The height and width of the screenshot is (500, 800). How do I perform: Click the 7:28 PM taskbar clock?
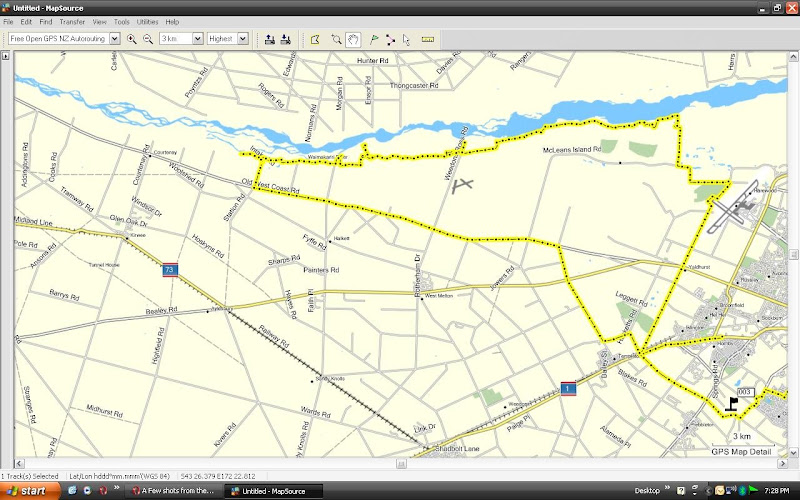777,491
